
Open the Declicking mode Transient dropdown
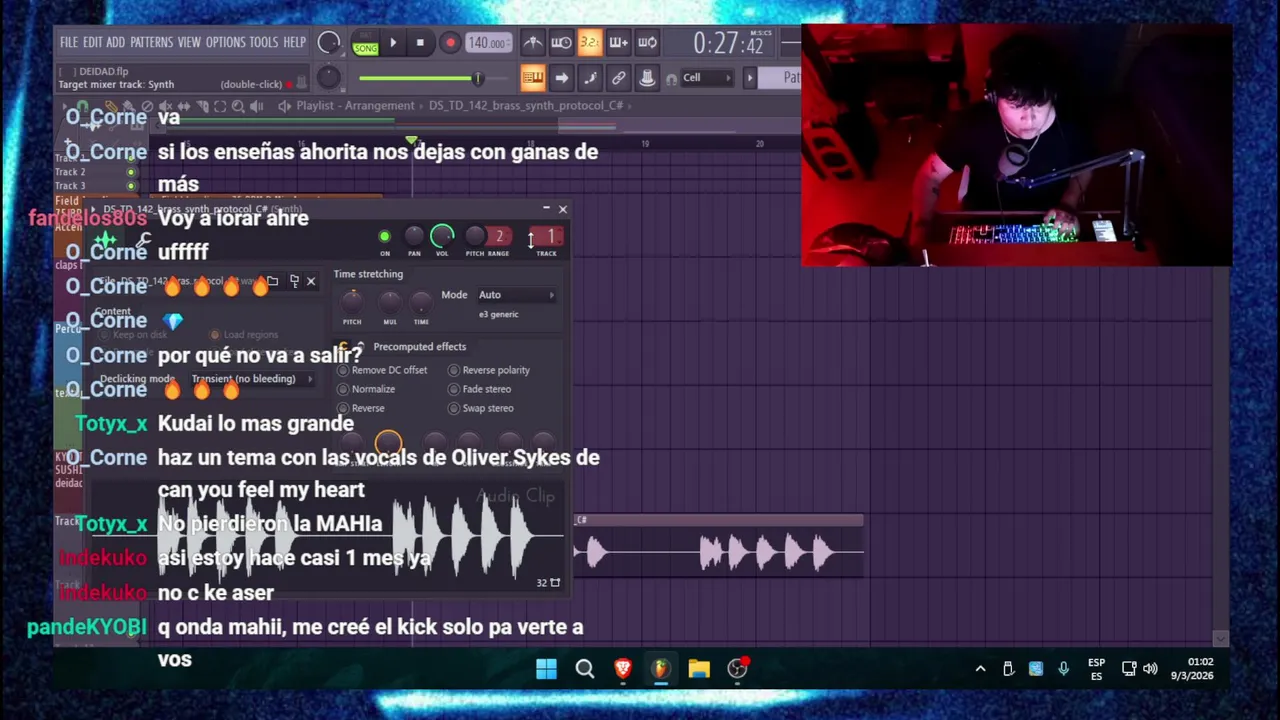251,379
